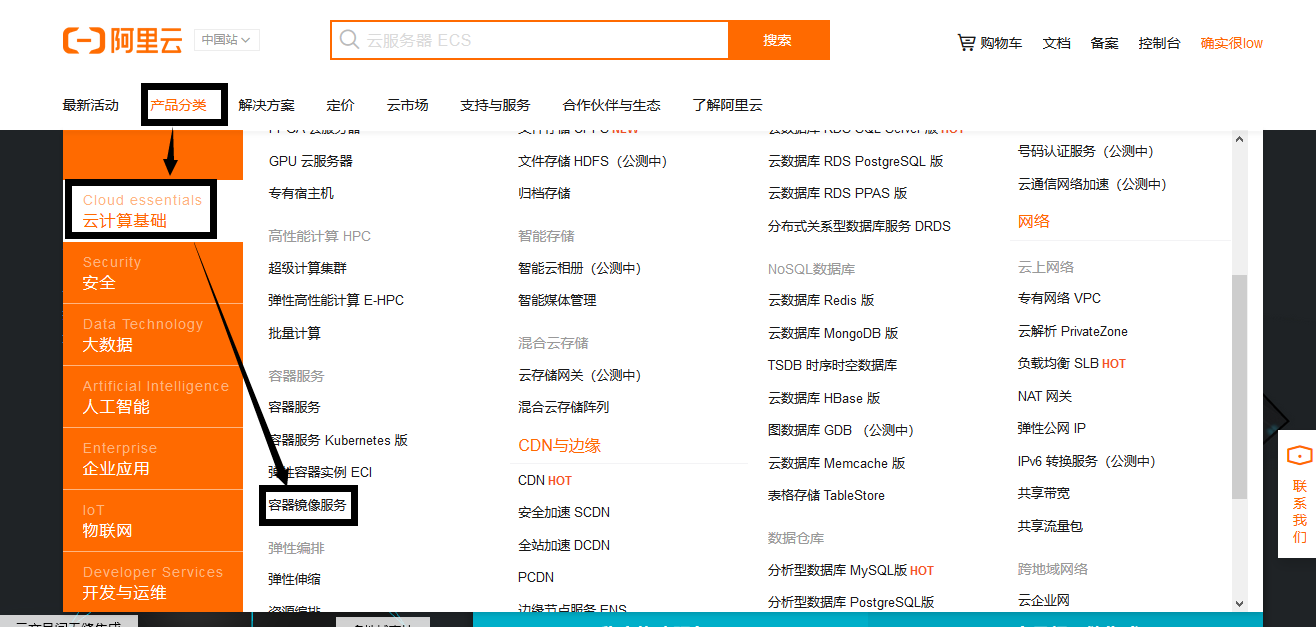Open 分布式关系型数据库服务 DRDS
The width and height of the screenshot is (1316, 627).
(x=859, y=226)
